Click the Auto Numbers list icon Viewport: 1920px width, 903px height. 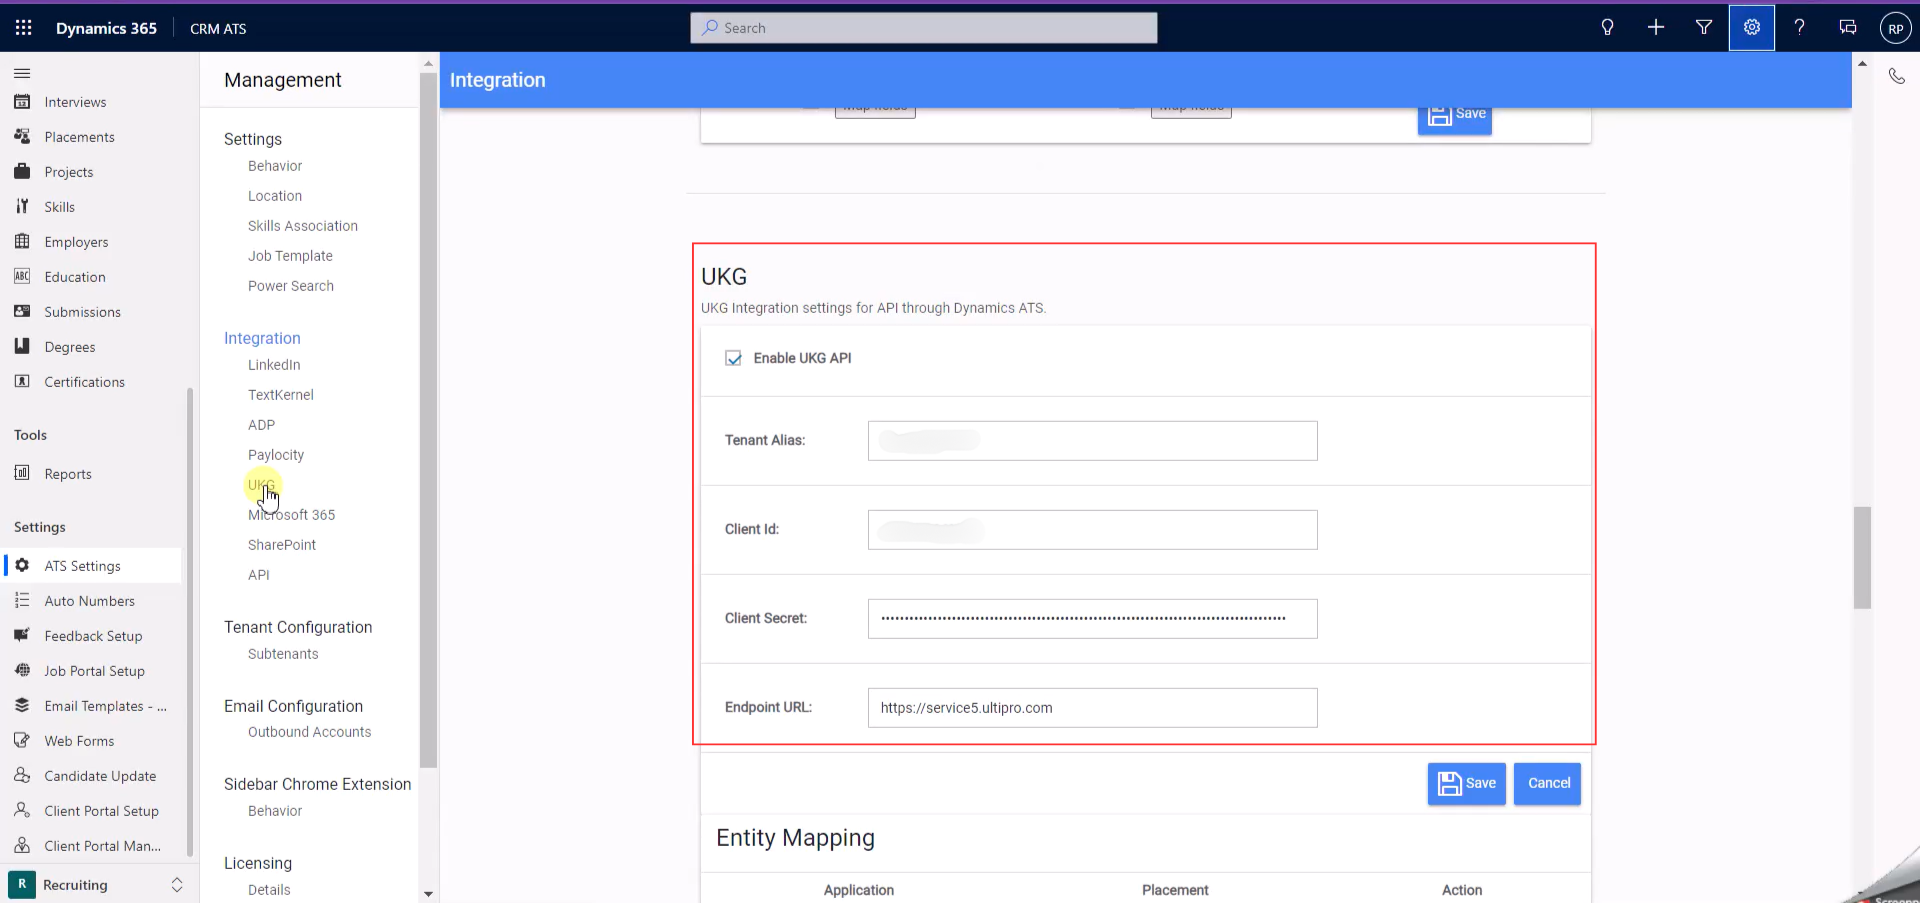pos(22,601)
